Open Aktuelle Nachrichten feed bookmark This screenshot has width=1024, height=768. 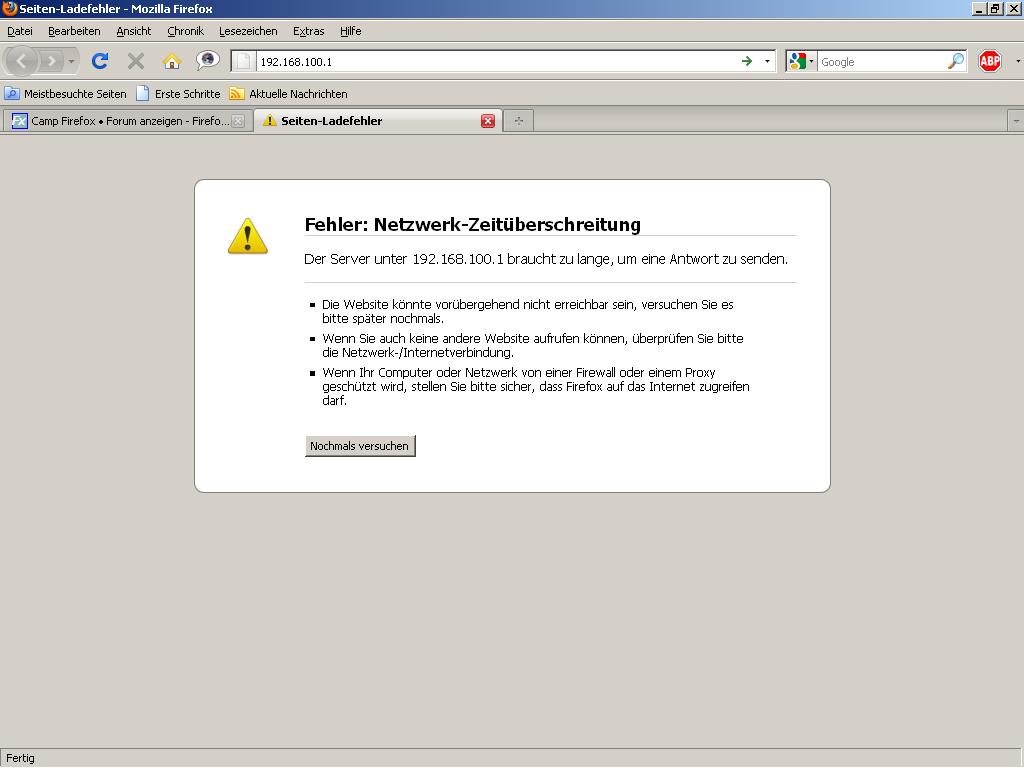(289, 93)
